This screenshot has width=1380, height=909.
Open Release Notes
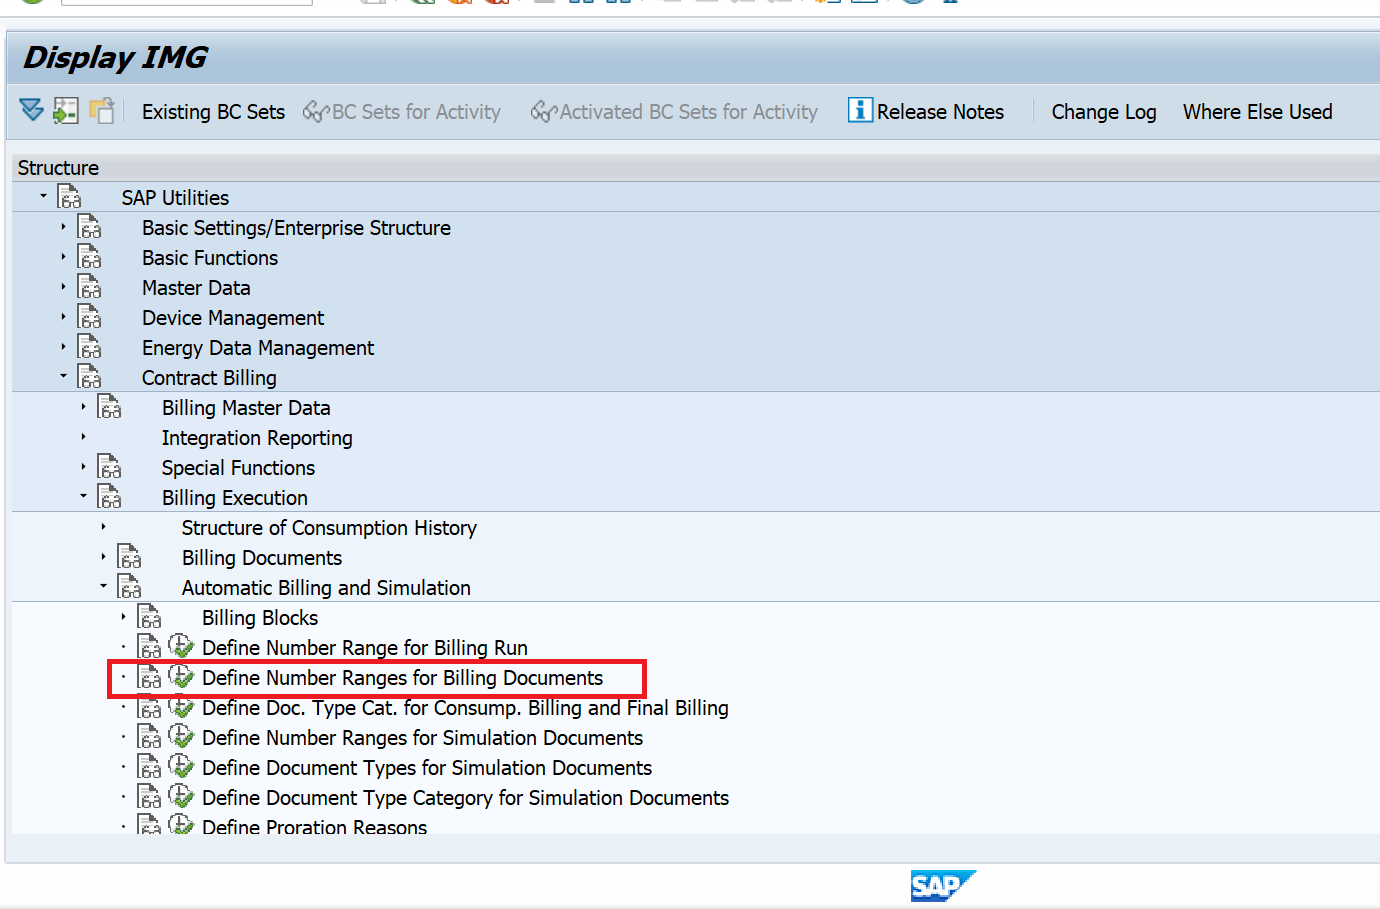(x=926, y=111)
